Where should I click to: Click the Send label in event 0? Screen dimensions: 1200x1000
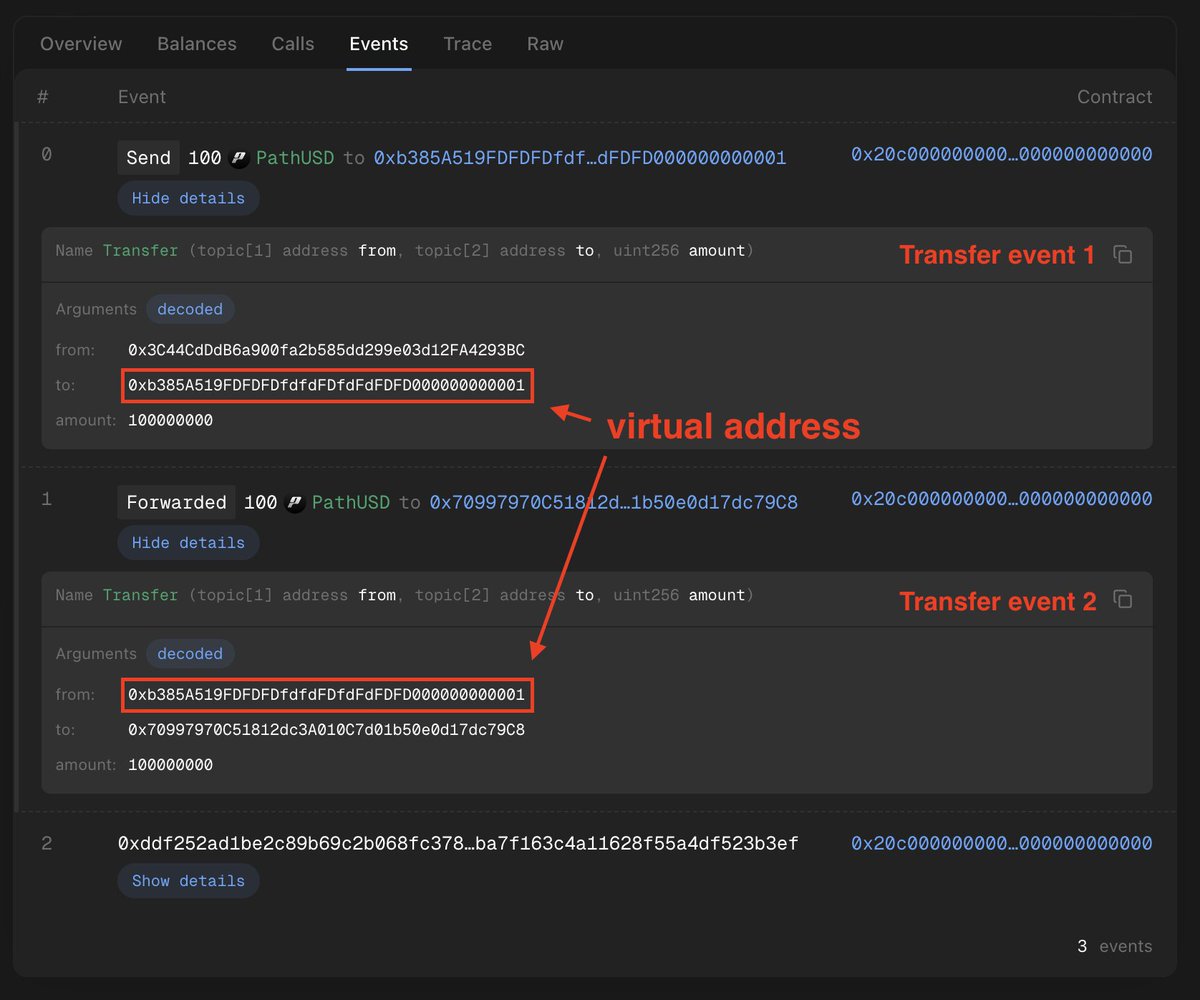click(148, 158)
